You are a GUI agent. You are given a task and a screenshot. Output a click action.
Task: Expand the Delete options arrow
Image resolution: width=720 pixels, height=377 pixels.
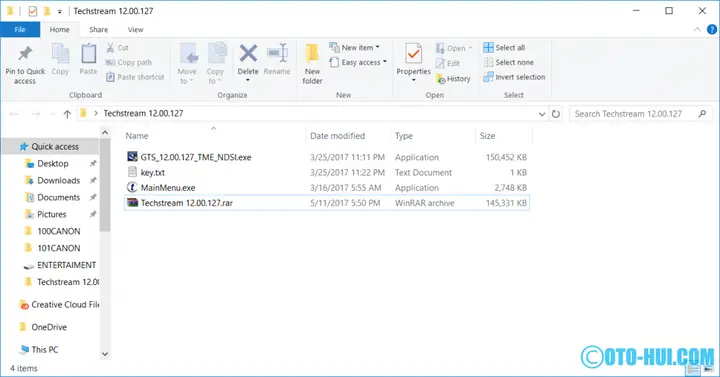[248, 80]
